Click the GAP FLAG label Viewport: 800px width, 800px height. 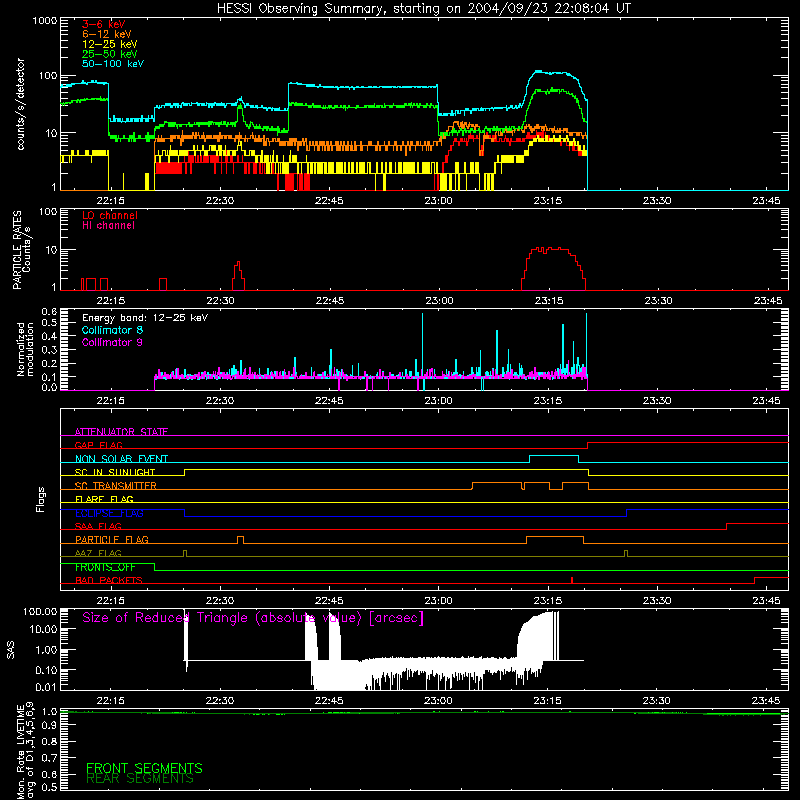[x=98, y=445]
